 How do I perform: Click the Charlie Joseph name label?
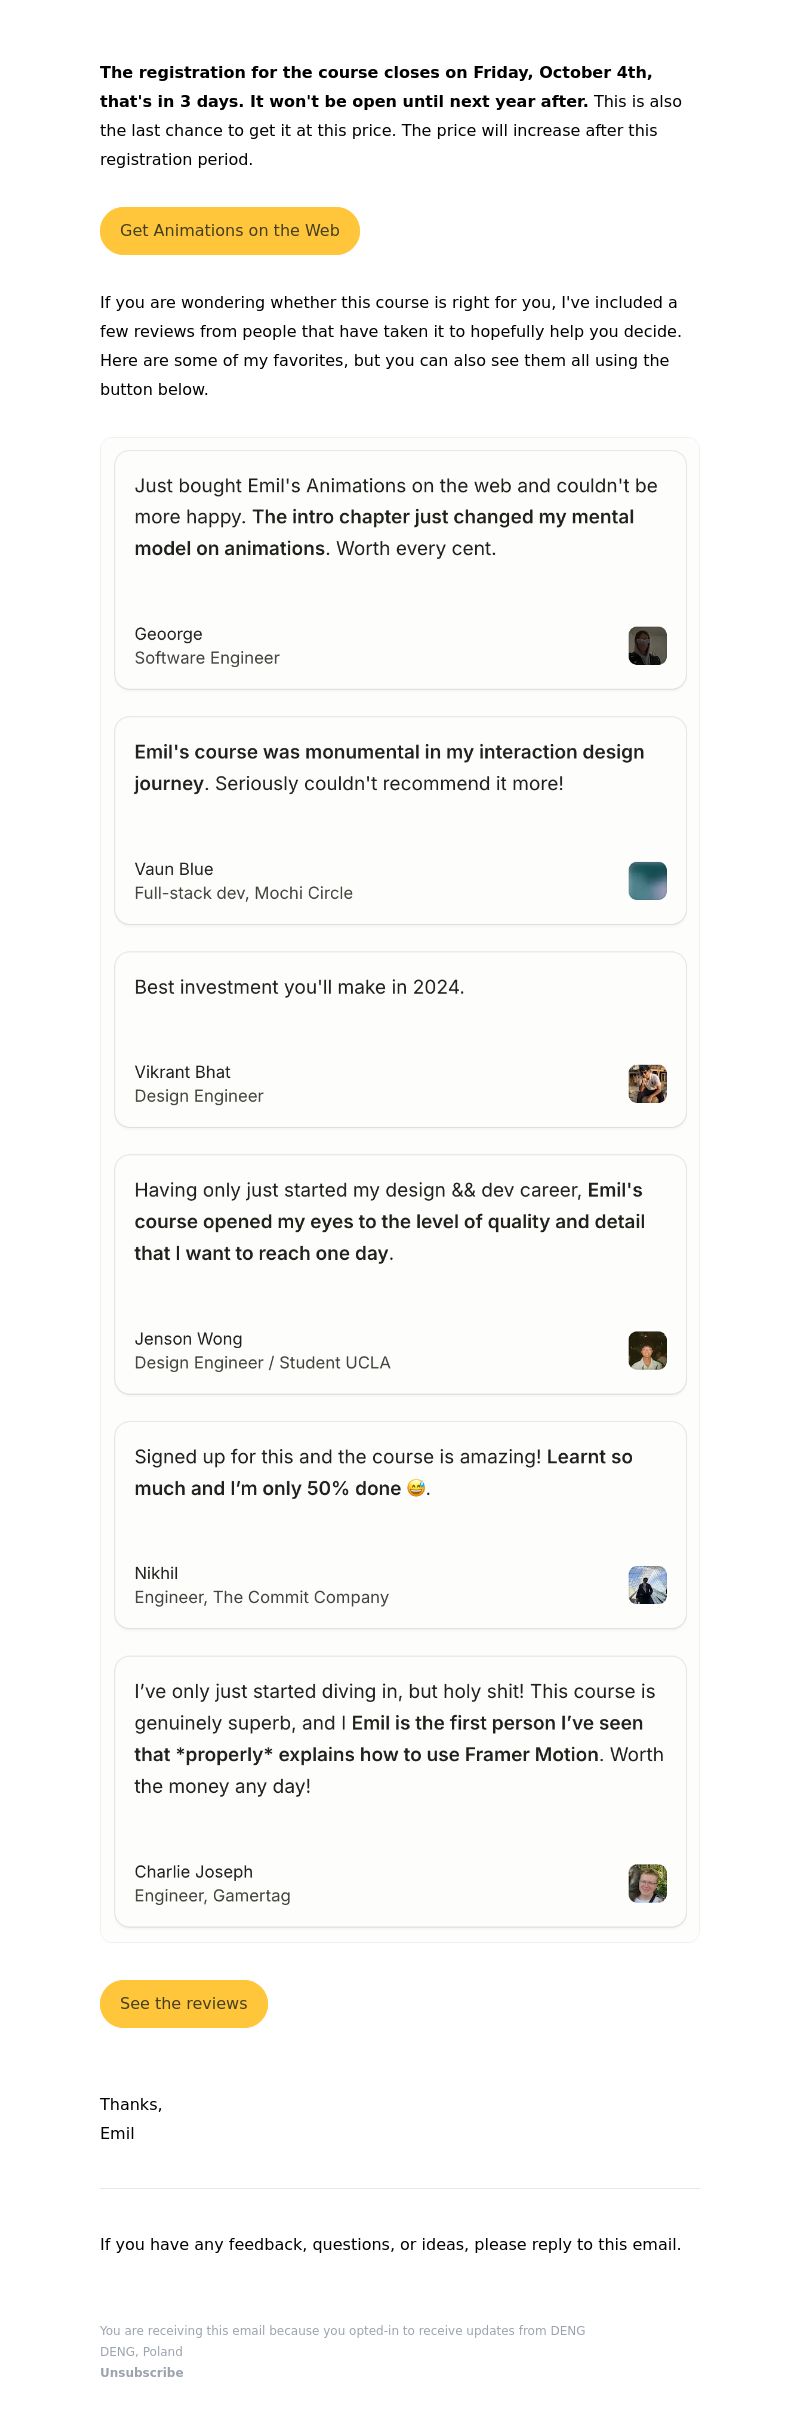[x=194, y=1872]
